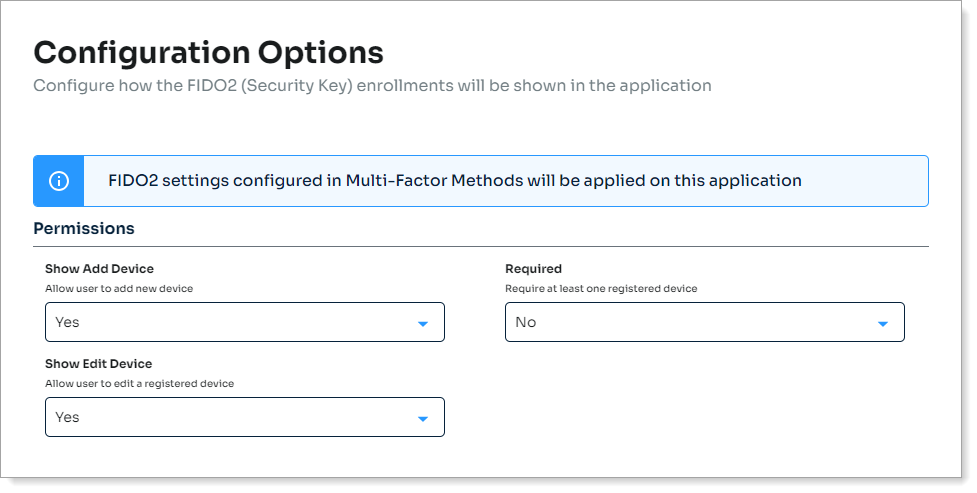Click the 'Show Edit Device' label
977x493 pixels.
click(98, 364)
